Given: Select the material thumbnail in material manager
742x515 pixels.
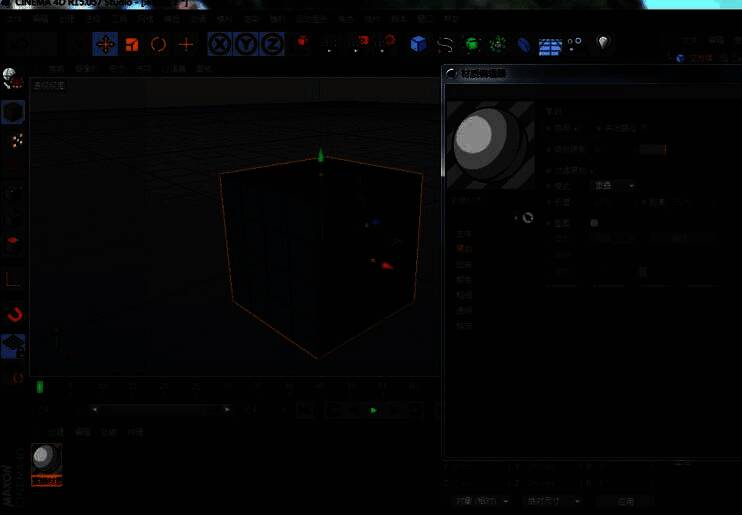Looking at the screenshot, I should tap(46, 459).
